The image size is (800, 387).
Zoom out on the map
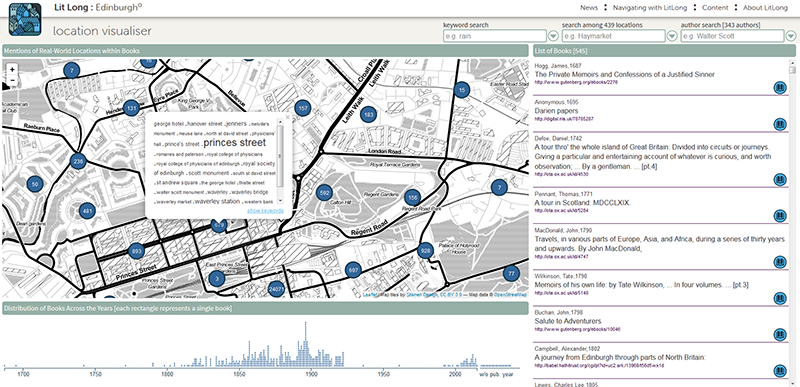click(x=12, y=81)
